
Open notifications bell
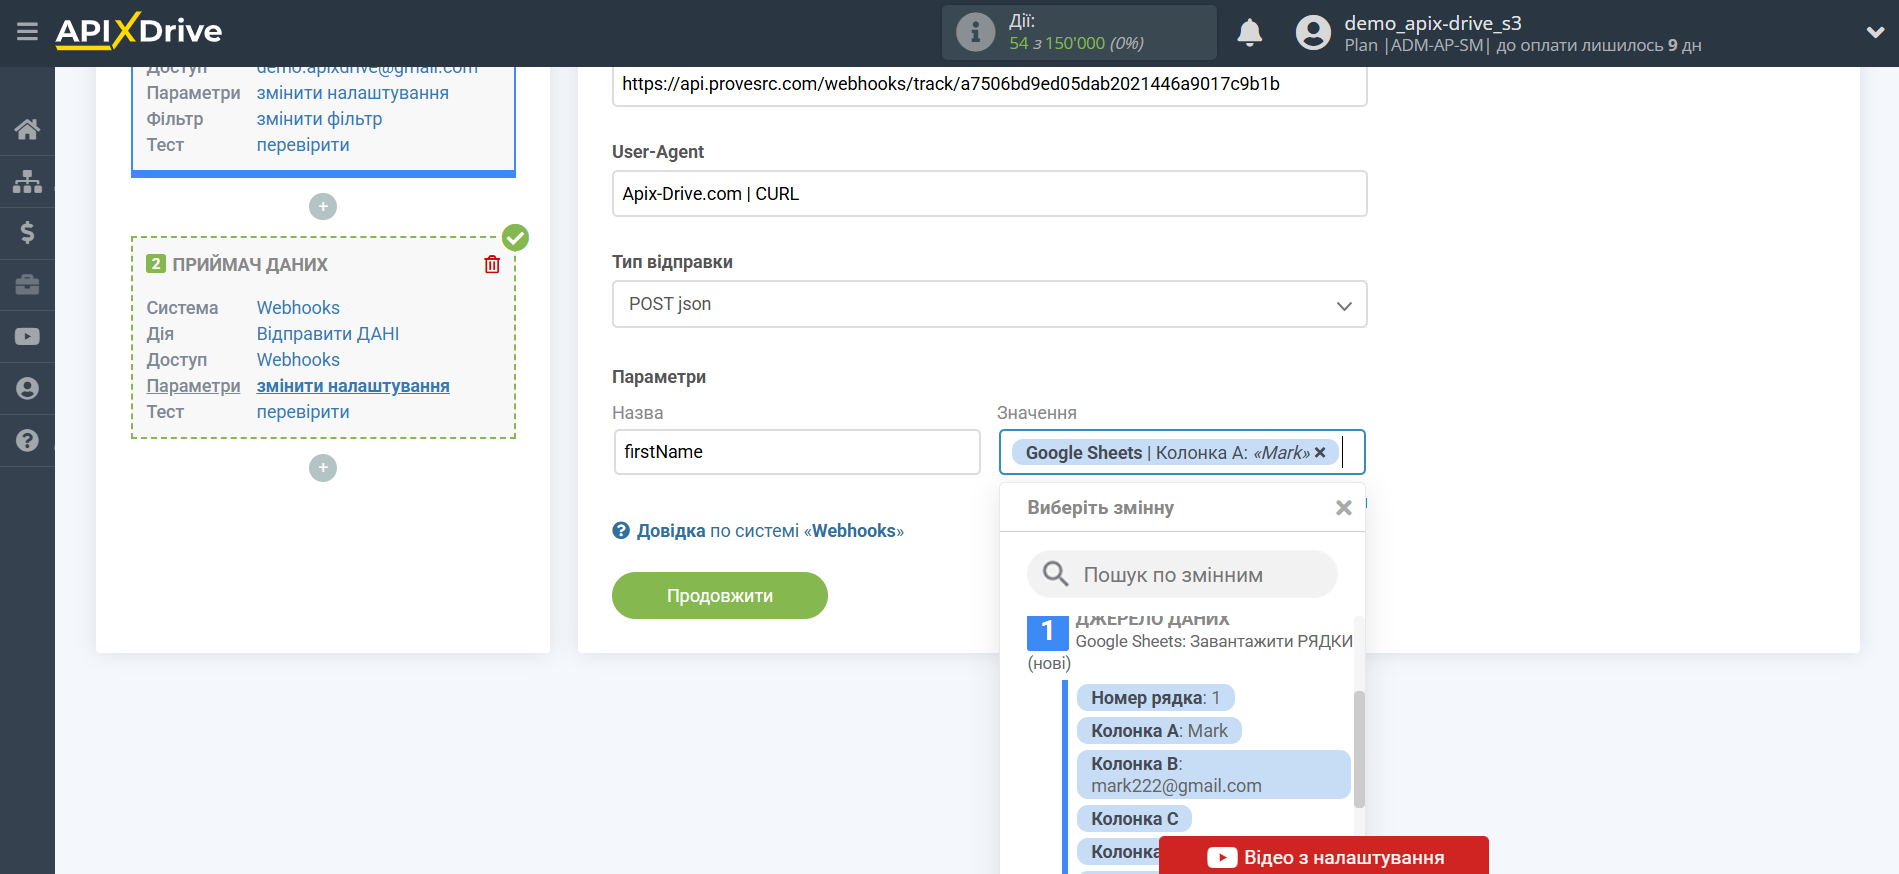(1249, 33)
